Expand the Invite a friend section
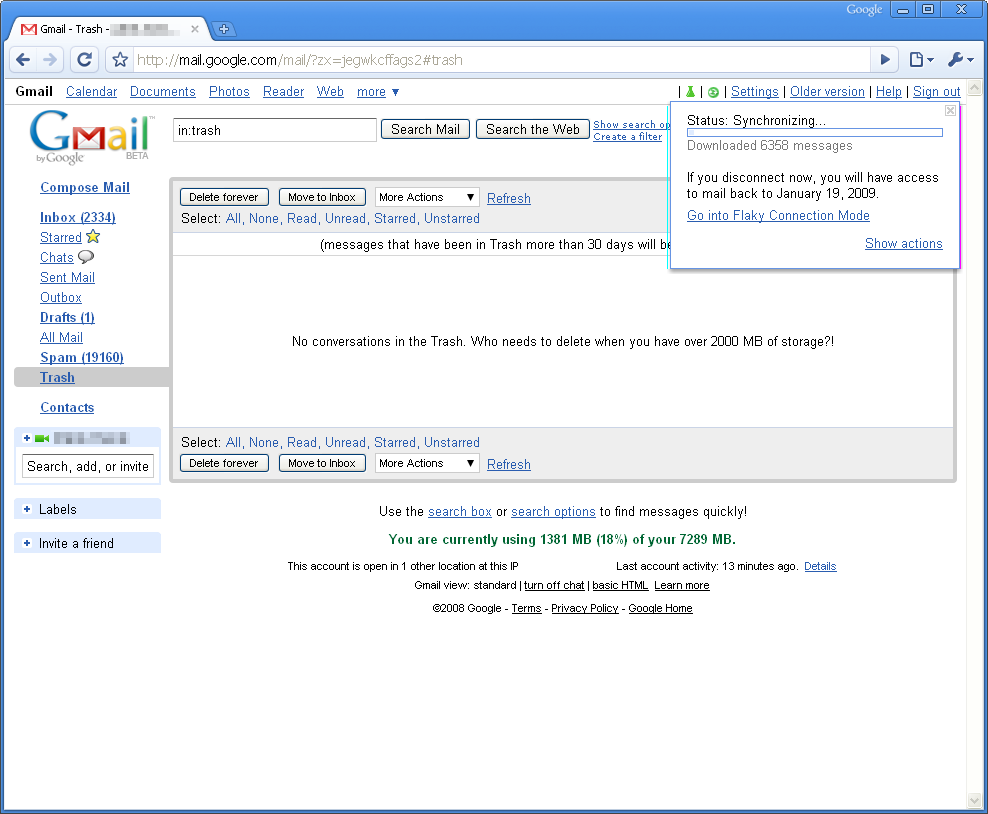The image size is (988, 814). pyautogui.click(x=26, y=543)
